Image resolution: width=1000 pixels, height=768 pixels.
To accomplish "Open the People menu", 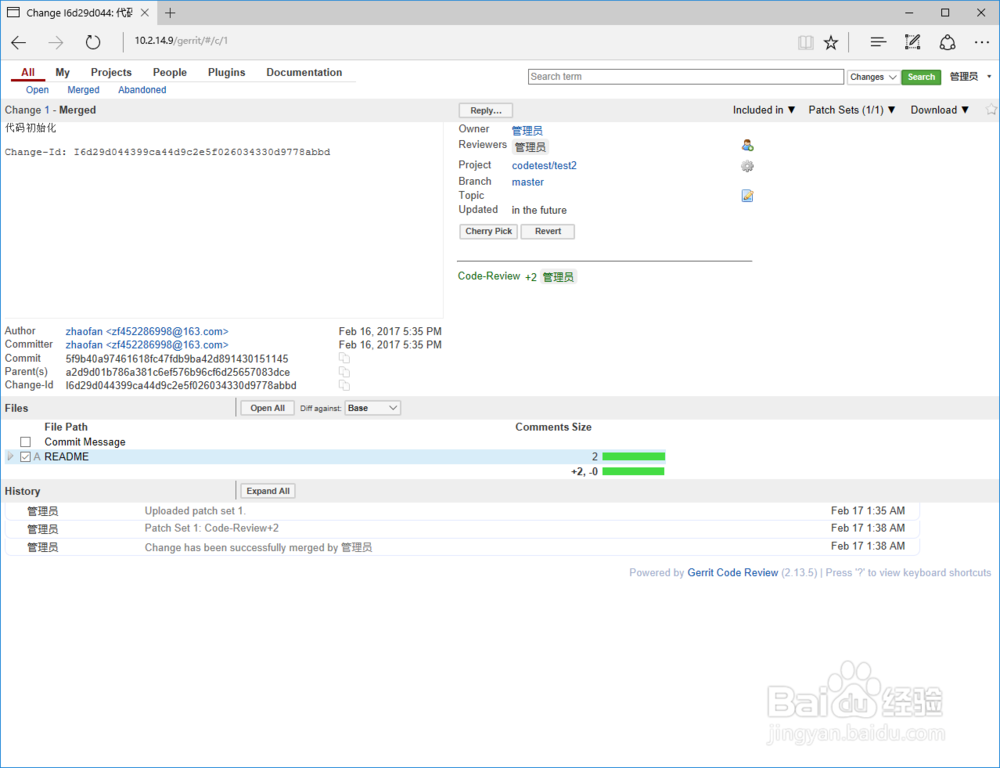I will (x=170, y=72).
